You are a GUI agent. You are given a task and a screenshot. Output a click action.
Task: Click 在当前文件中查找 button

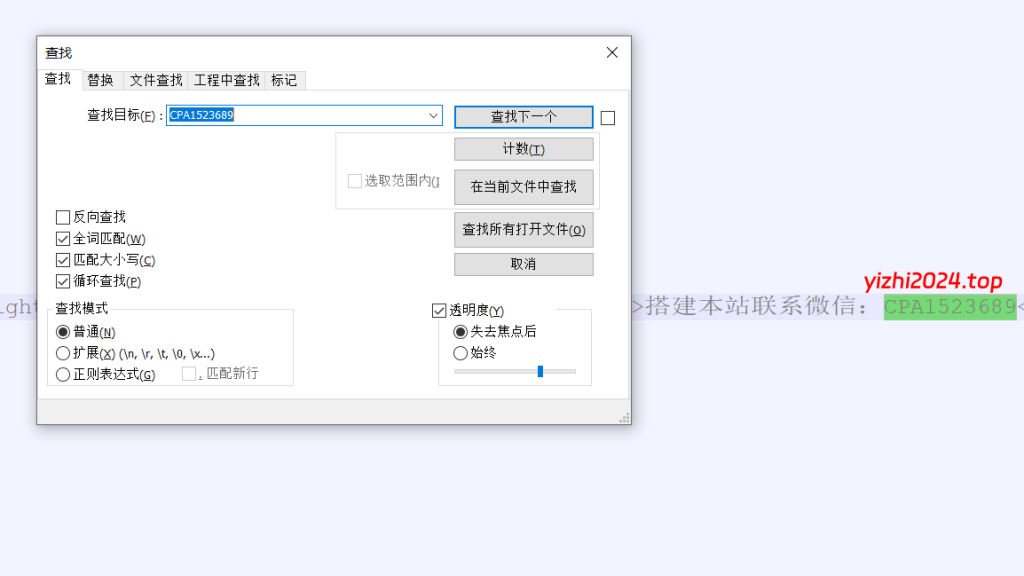point(523,187)
